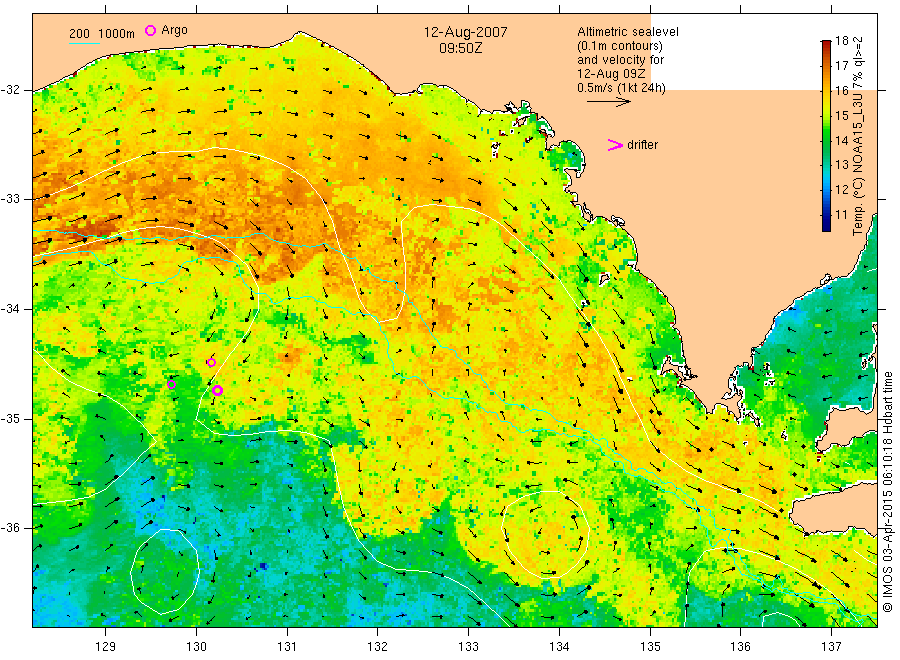Click the color bar value 14
Image resolution: width=900 pixels, height=660 pixels.
[841, 140]
